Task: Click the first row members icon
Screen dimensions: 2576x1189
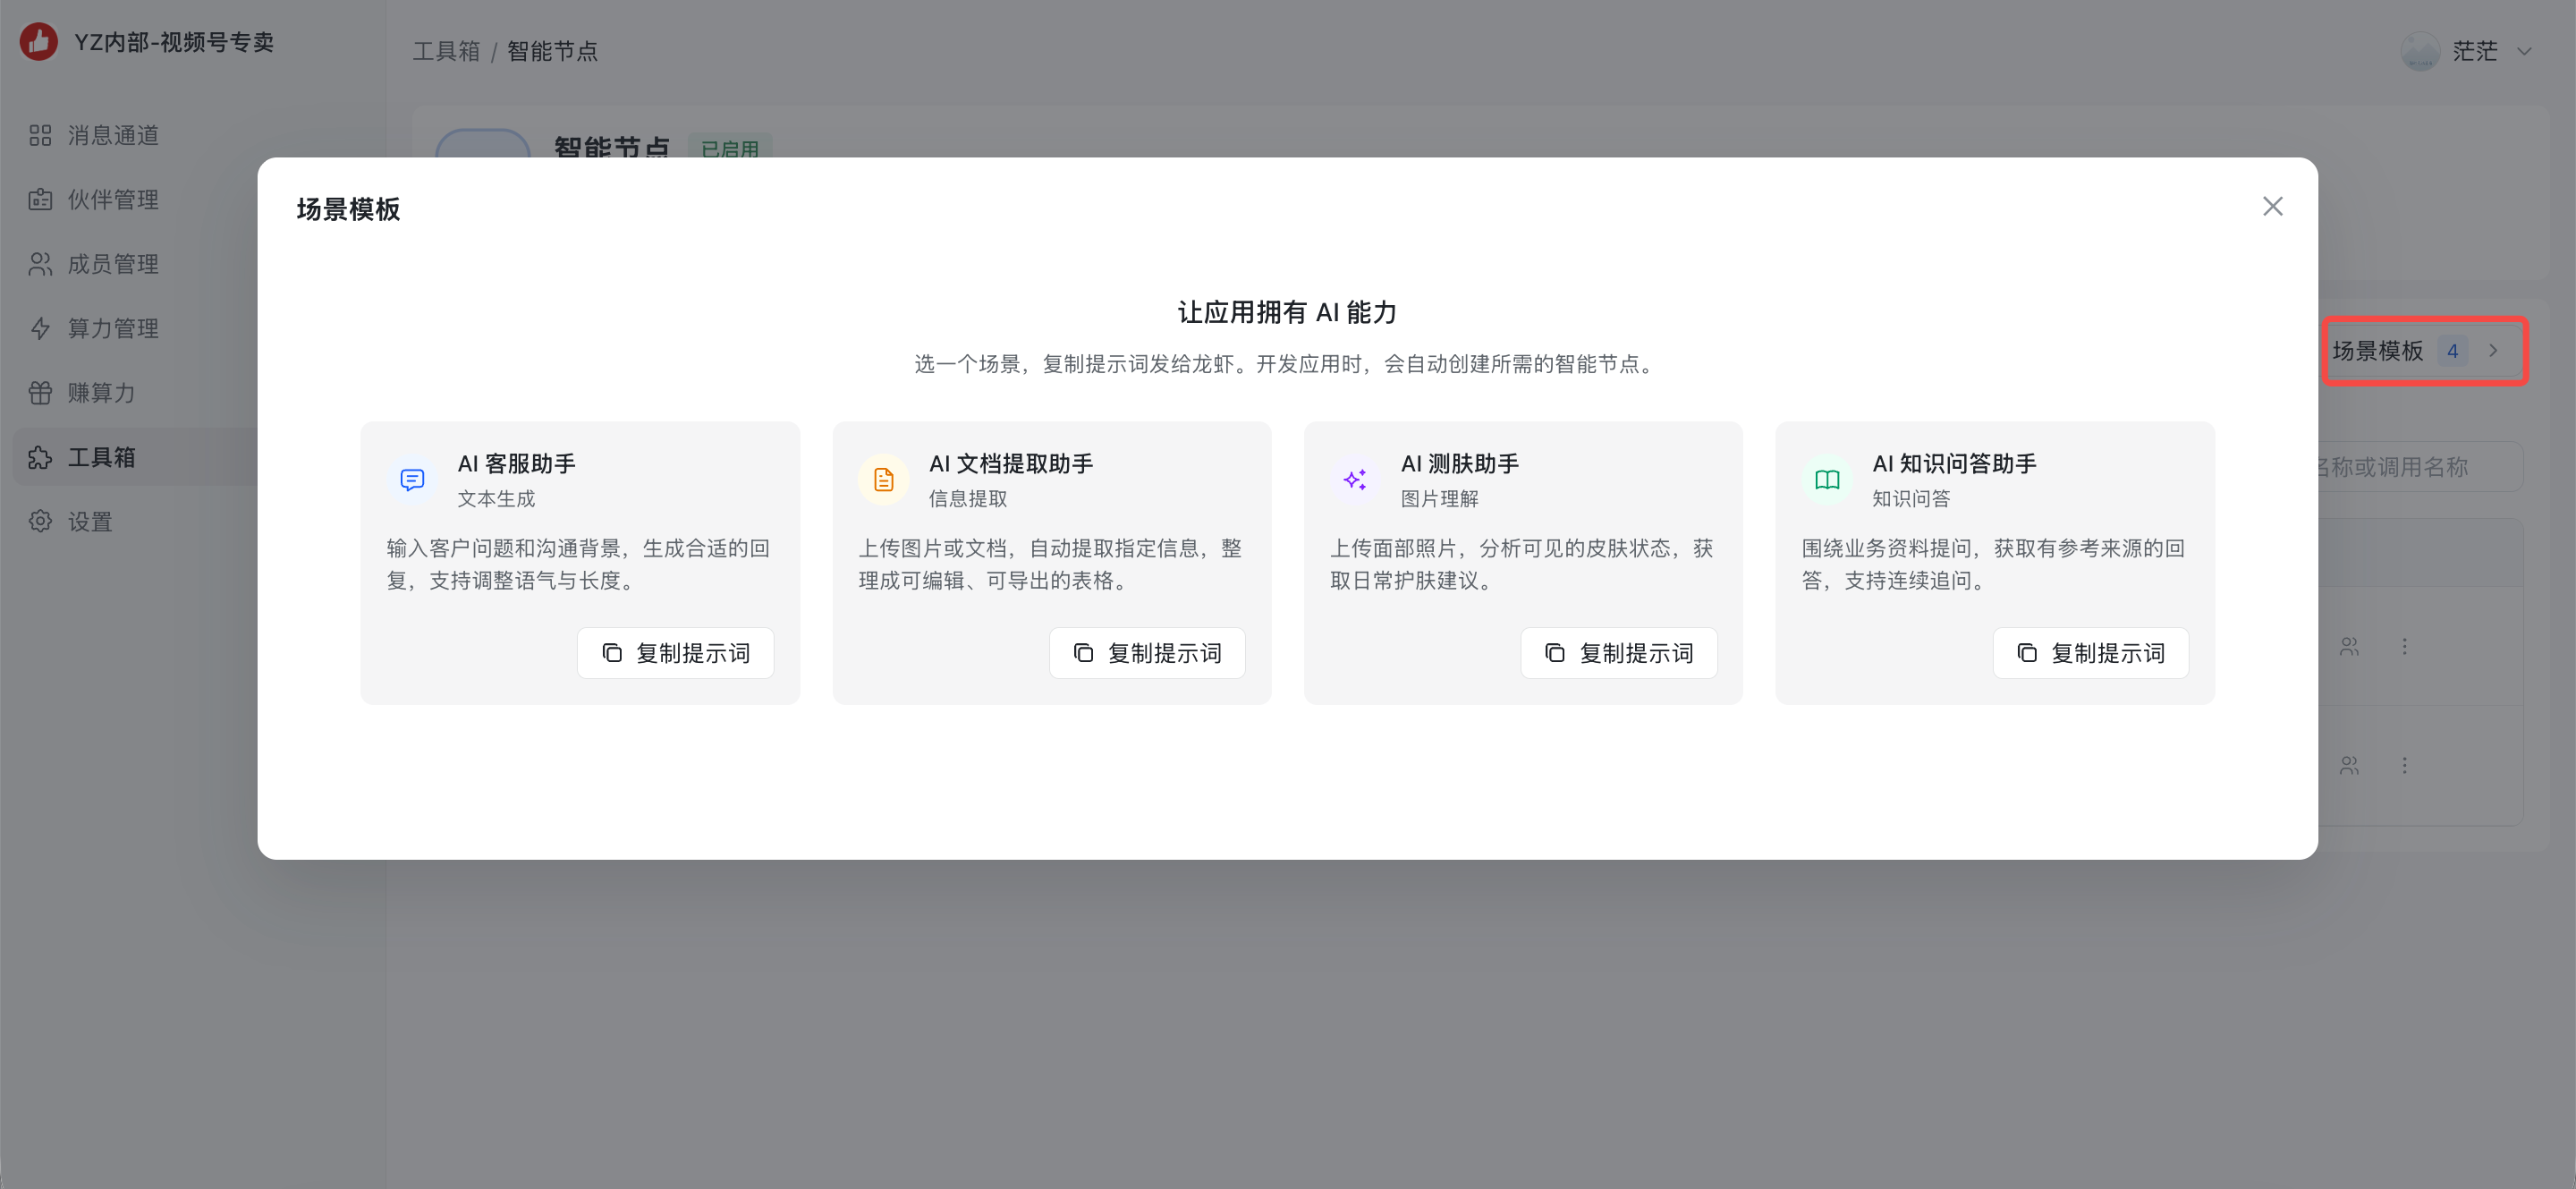Action: 2349,647
